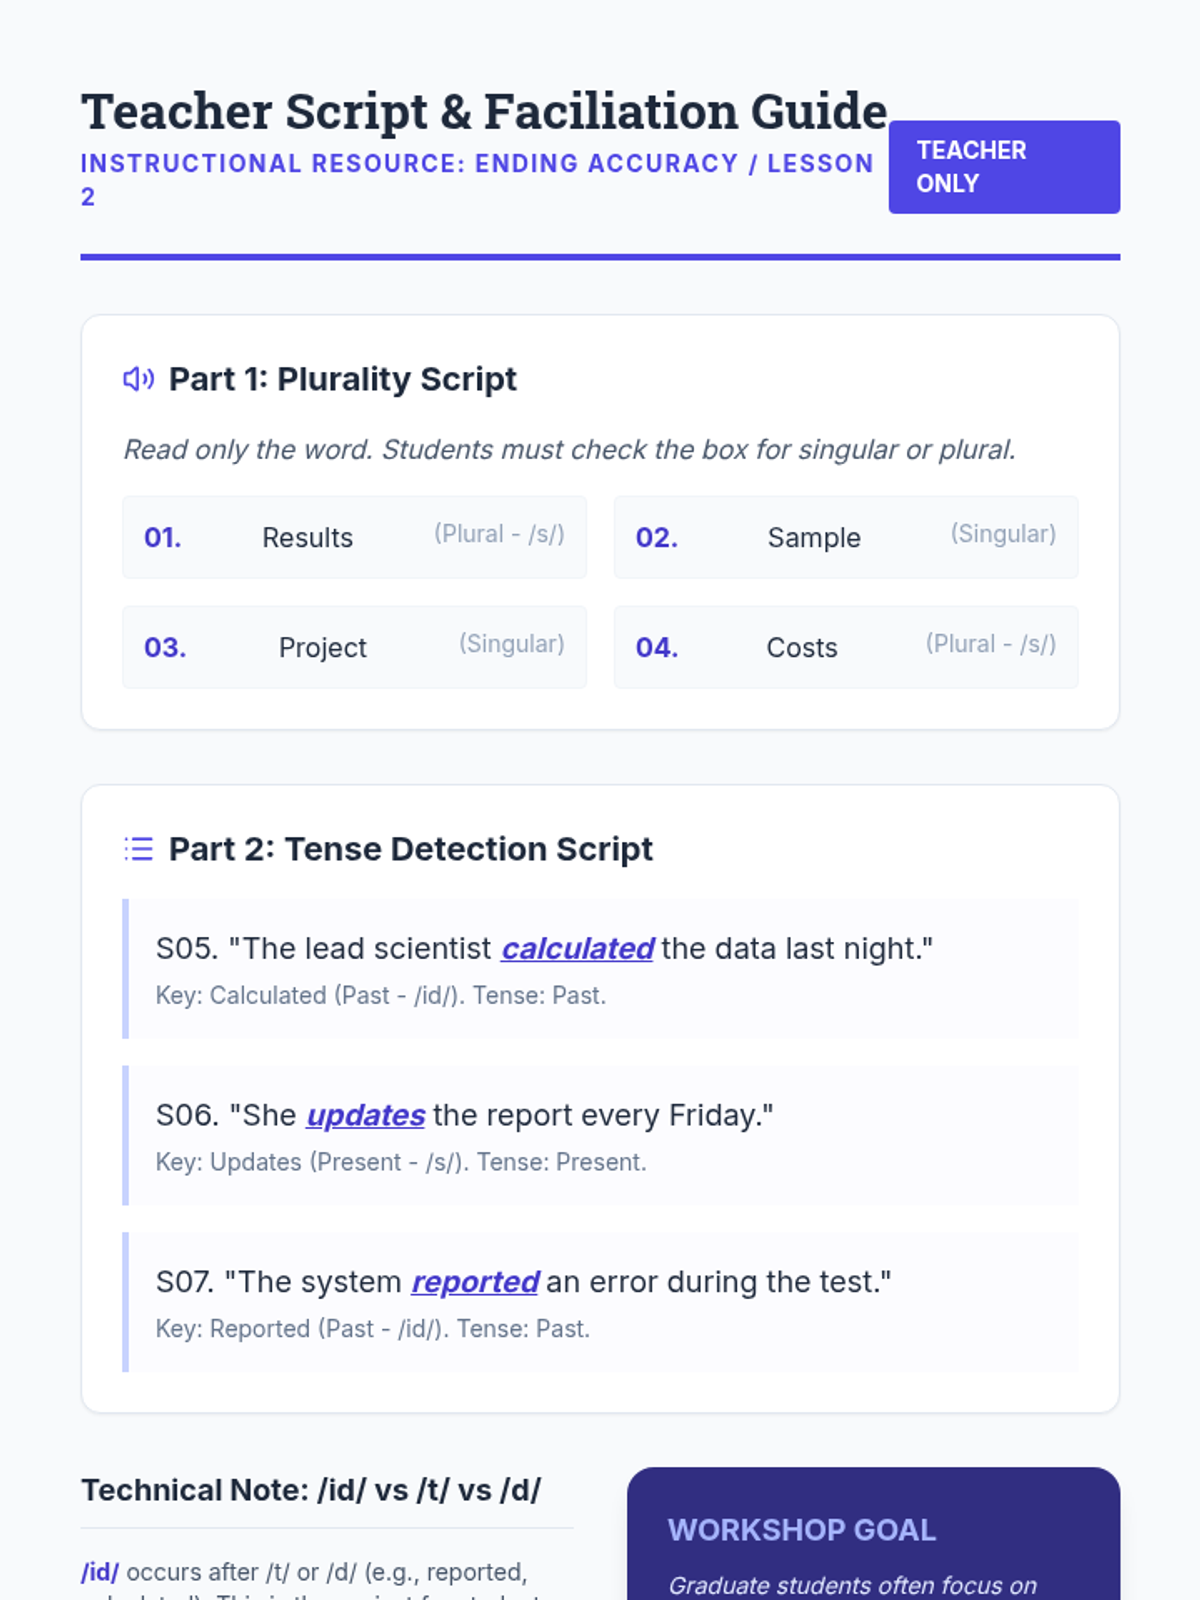
Task: Click the S06 answer key line
Action: pyautogui.click(x=400, y=1162)
